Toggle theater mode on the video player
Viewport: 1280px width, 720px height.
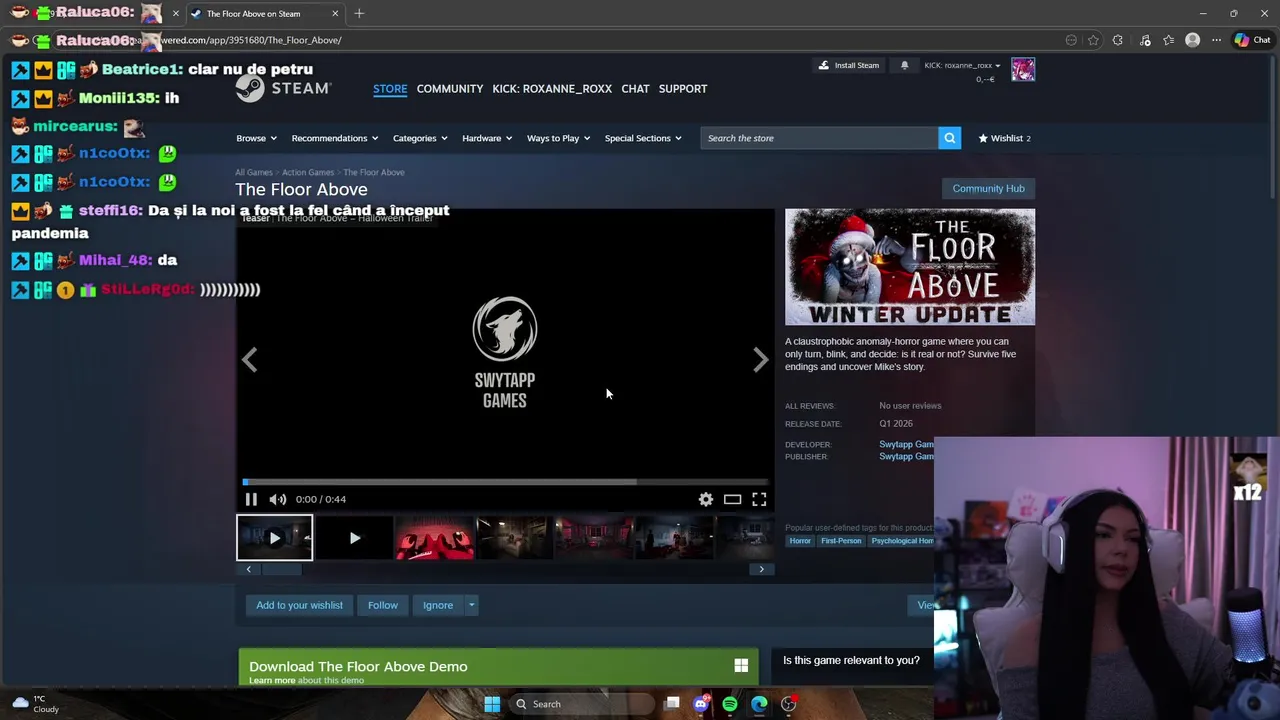733,499
